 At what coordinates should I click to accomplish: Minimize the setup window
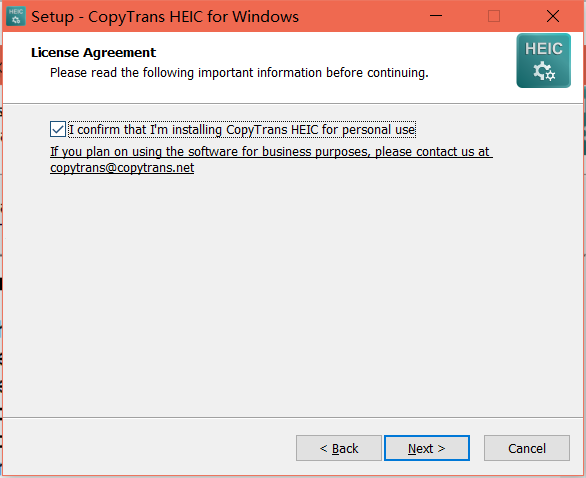[436, 16]
